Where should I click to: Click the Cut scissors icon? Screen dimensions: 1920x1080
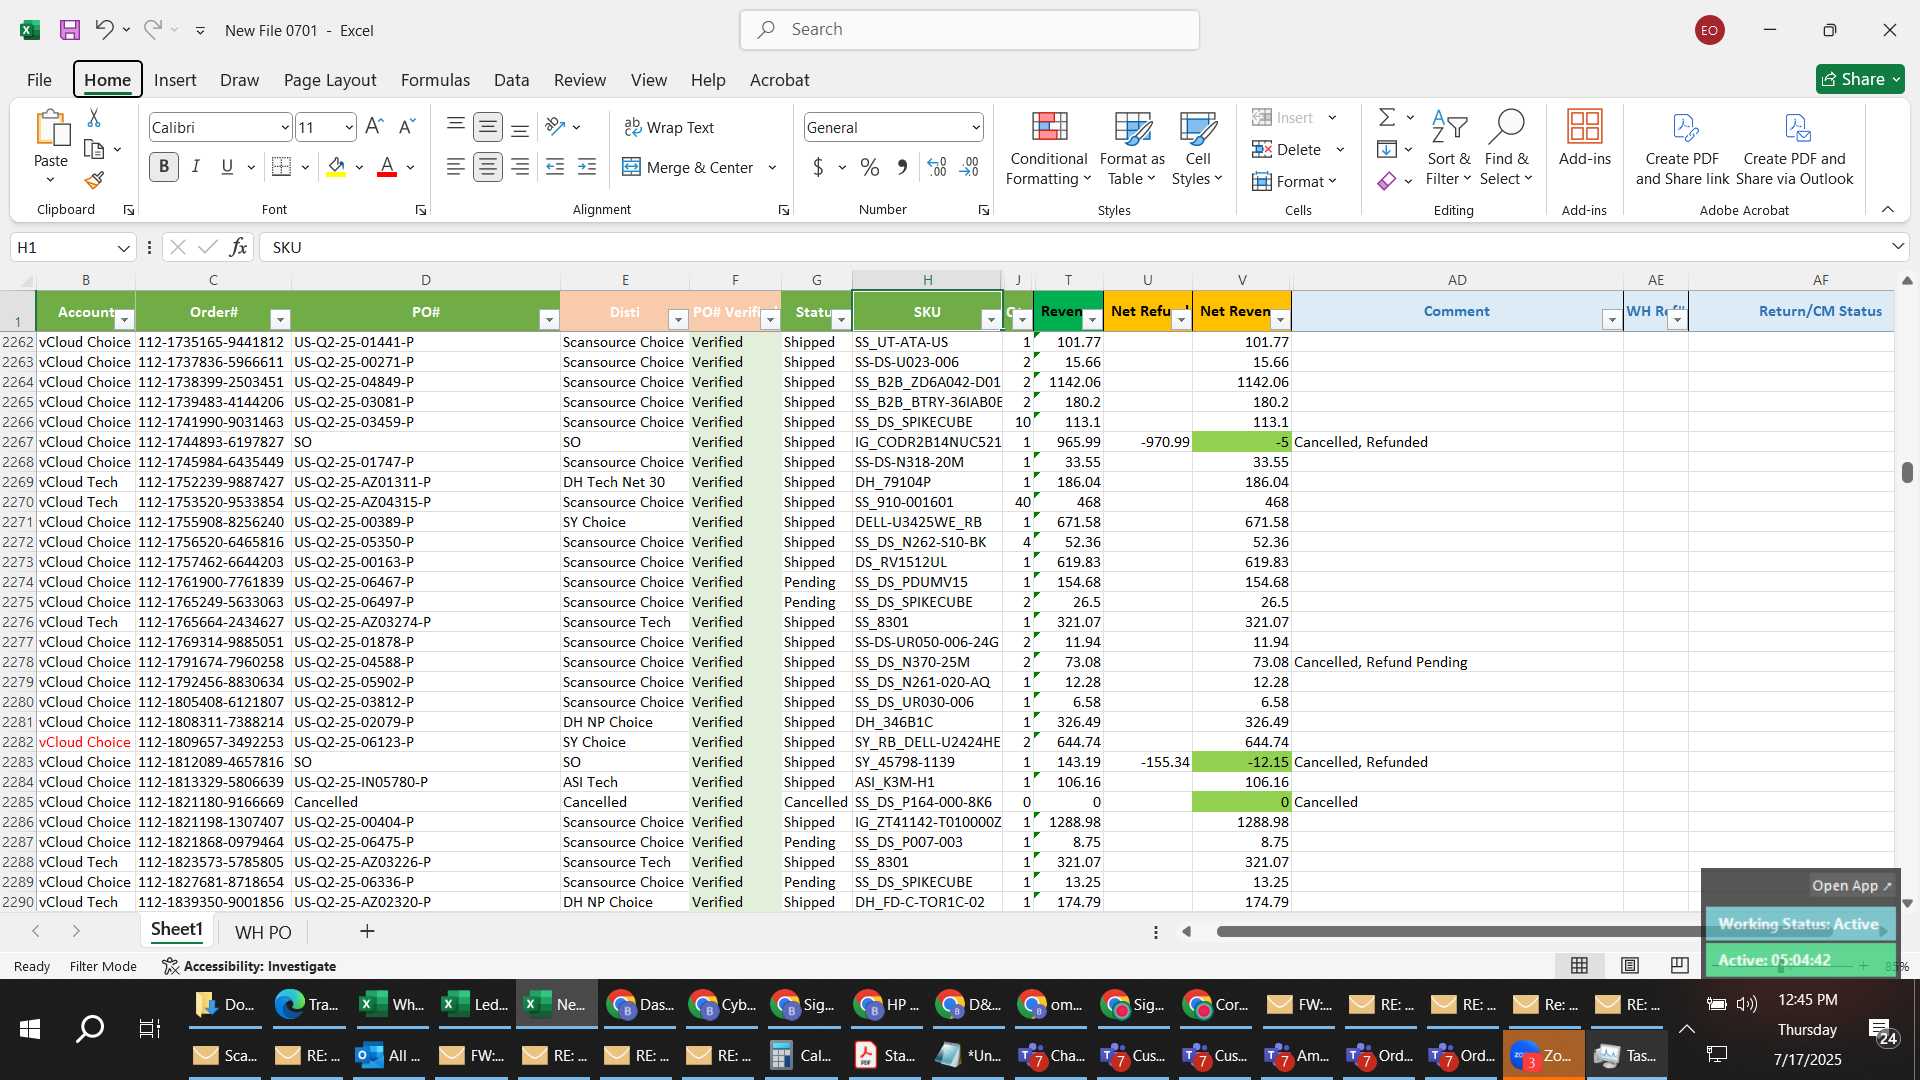tap(94, 118)
